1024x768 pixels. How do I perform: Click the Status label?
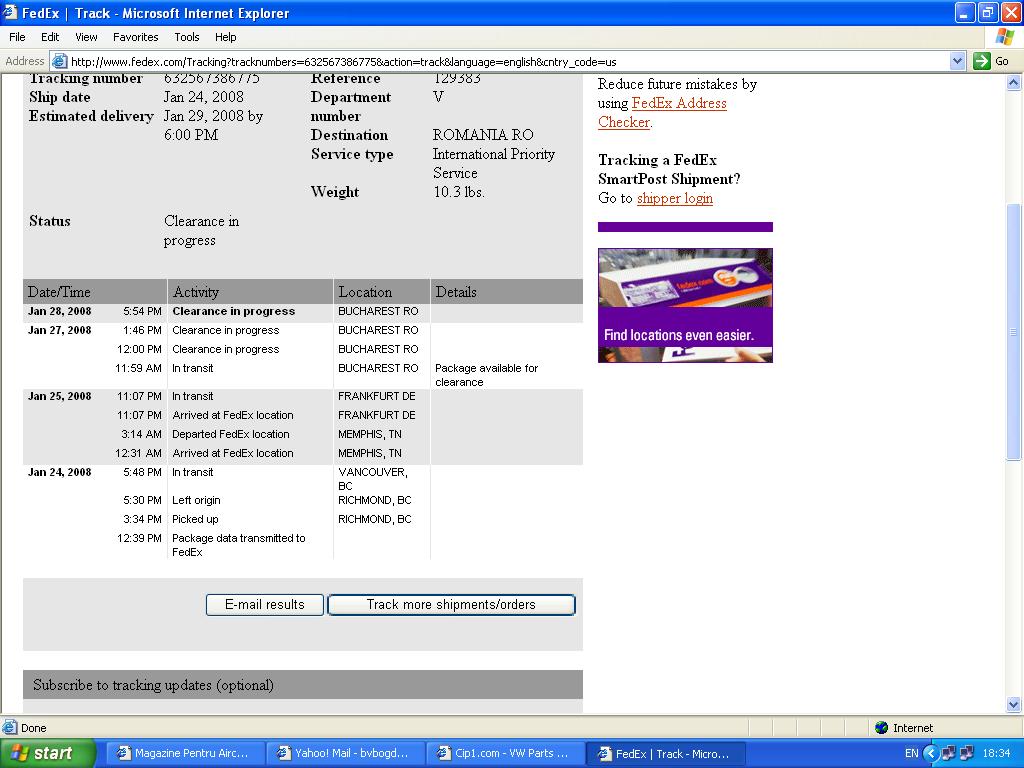(50, 221)
